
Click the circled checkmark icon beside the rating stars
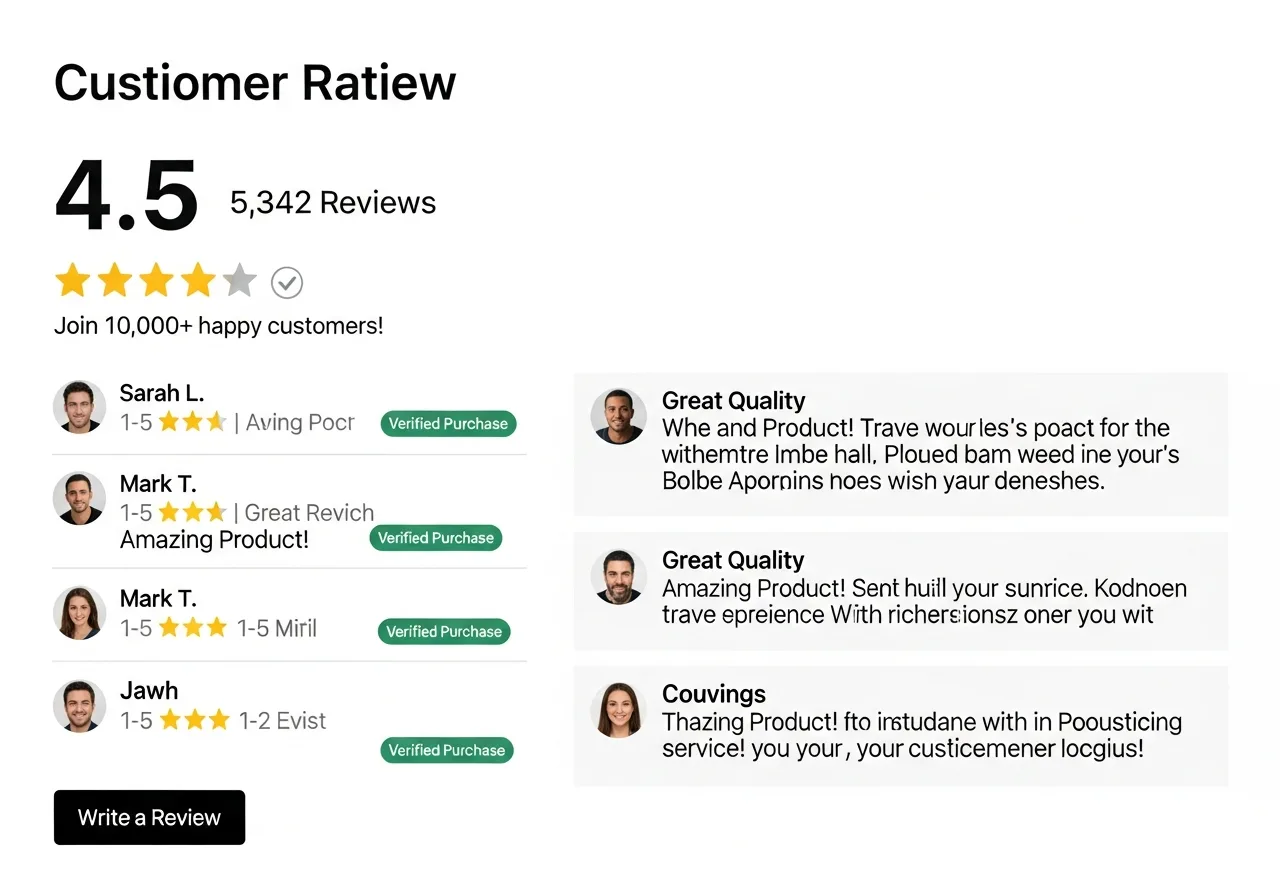[287, 283]
